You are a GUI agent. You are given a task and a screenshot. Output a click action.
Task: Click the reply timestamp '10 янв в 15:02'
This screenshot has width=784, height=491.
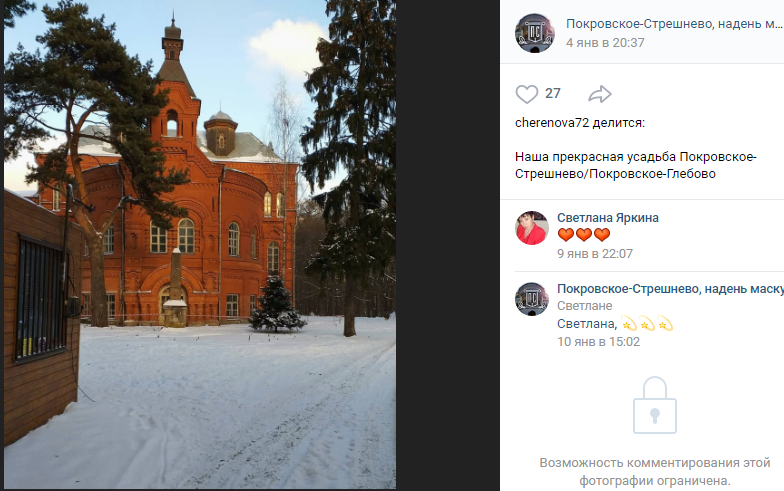(x=598, y=342)
